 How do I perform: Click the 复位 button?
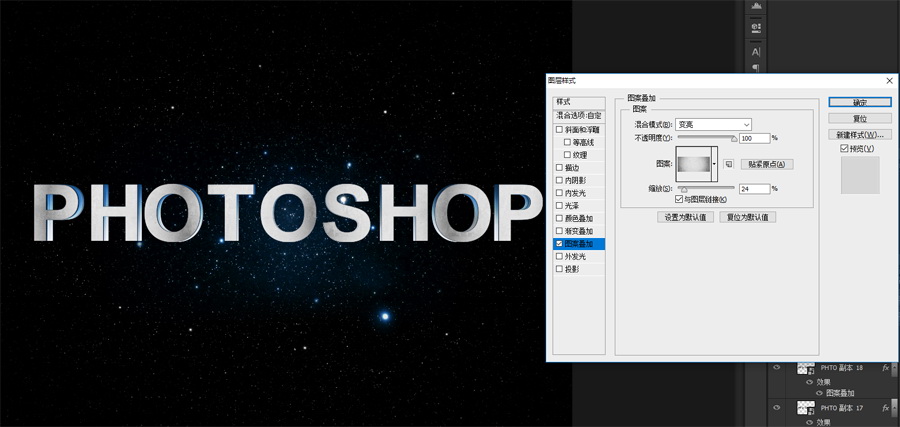coord(860,118)
